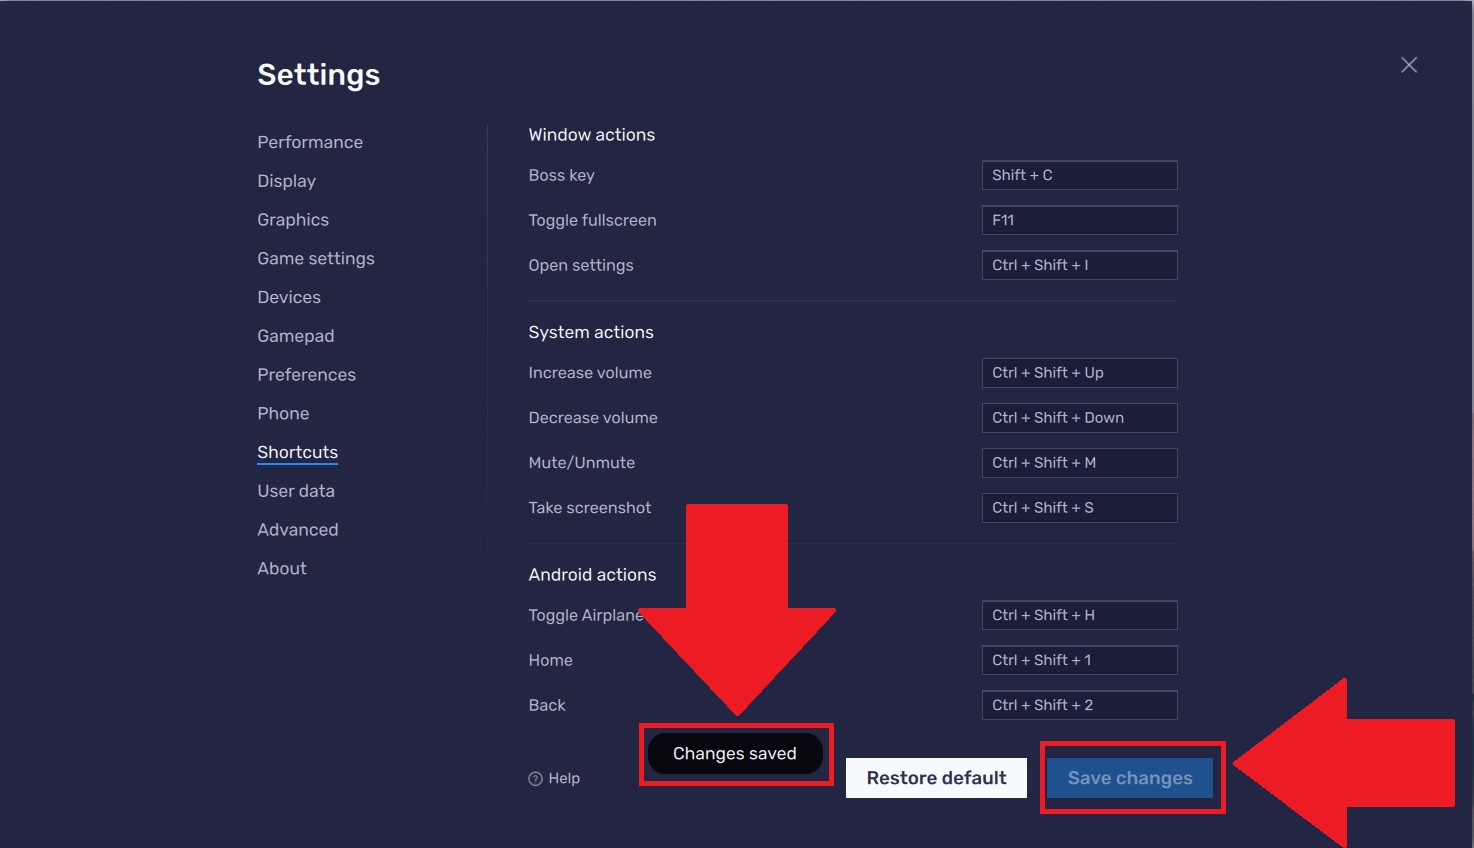Screen dimensions: 1474x848
Task: Open the Devices settings section
Action: coord(288,297)
